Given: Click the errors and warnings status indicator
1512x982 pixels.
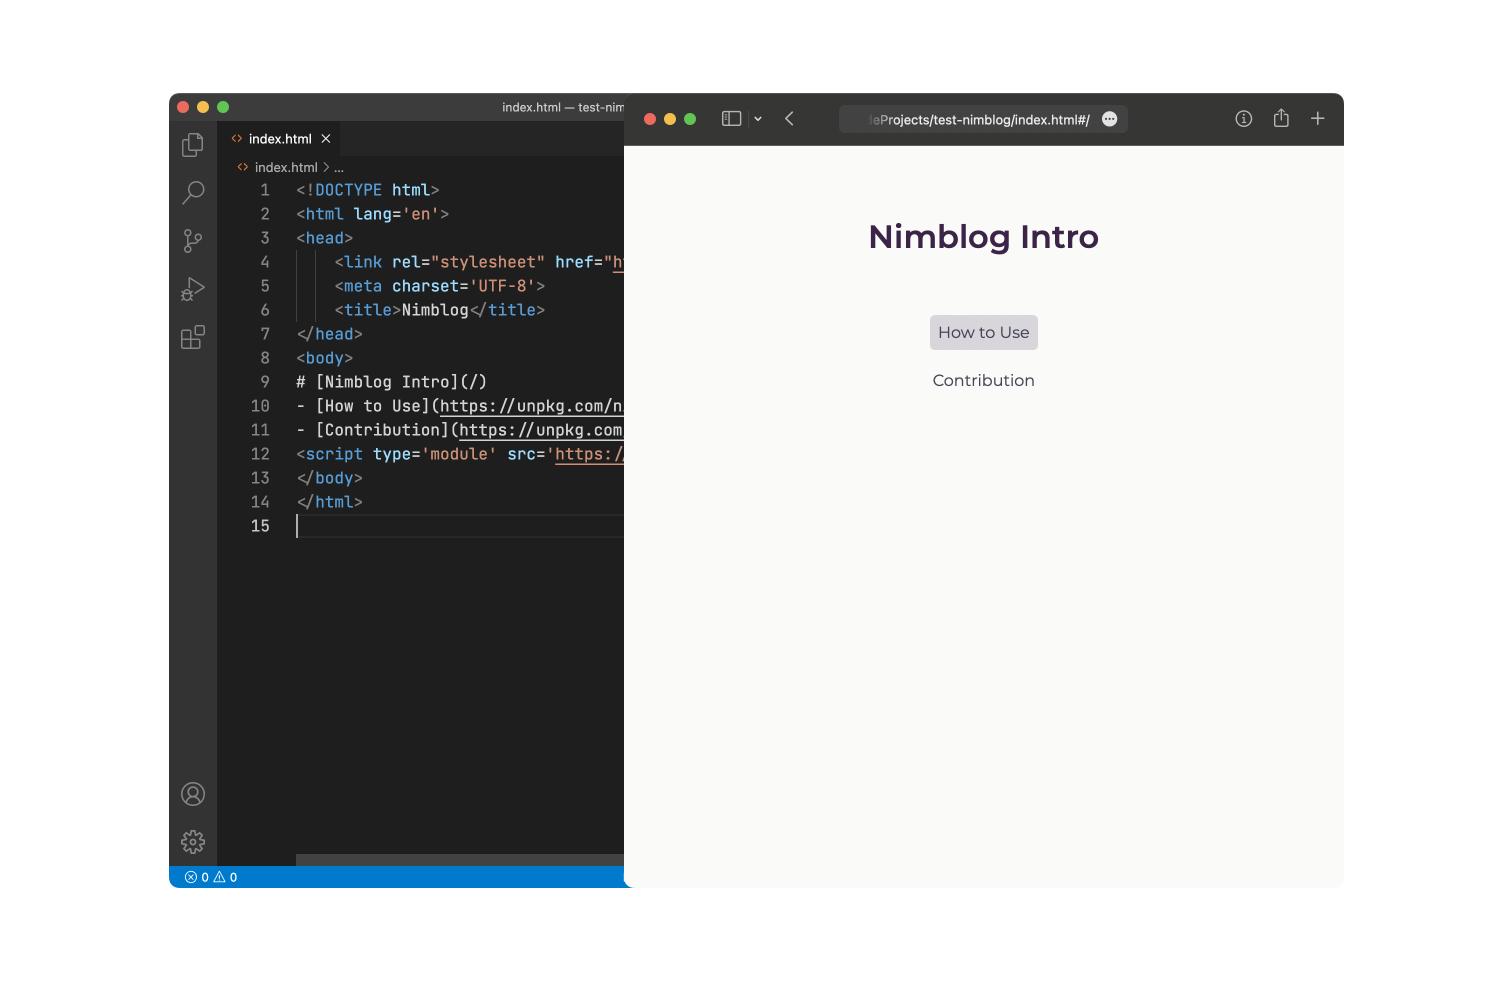Looking at the screenshot, I should [x=211, y=877].
